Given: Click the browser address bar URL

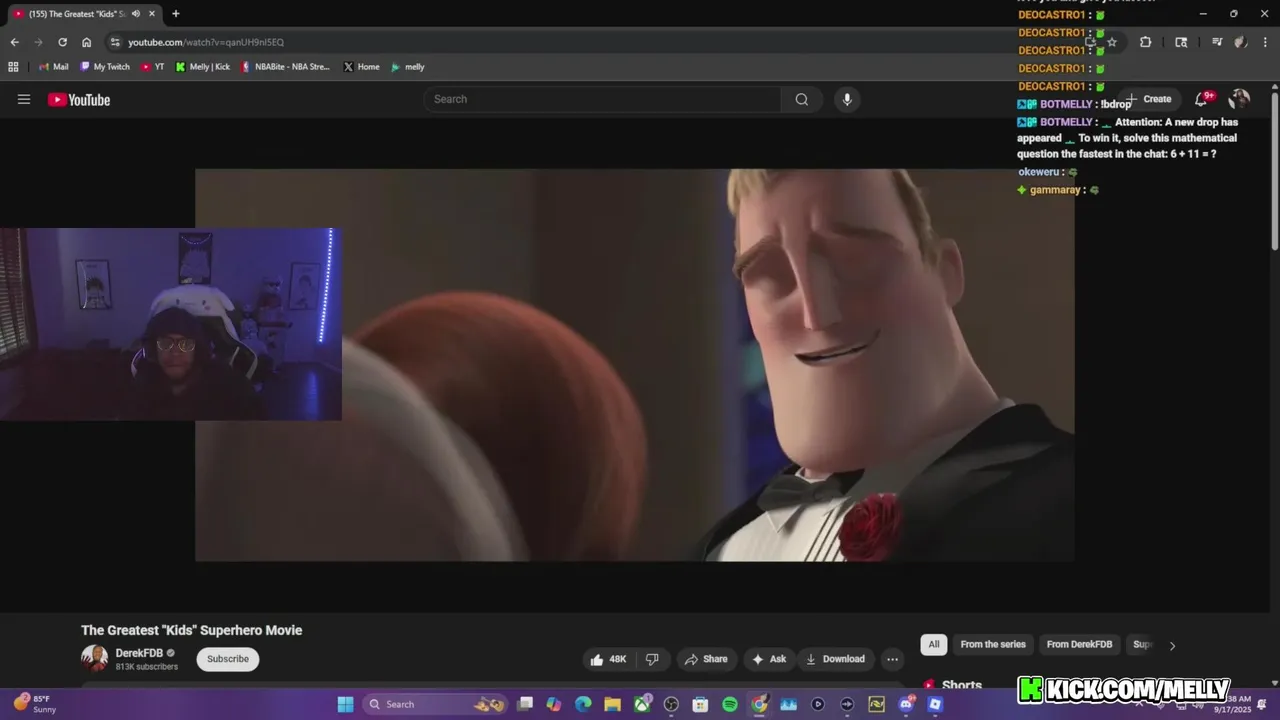Looking at the screenshot, I should [206, 42].
